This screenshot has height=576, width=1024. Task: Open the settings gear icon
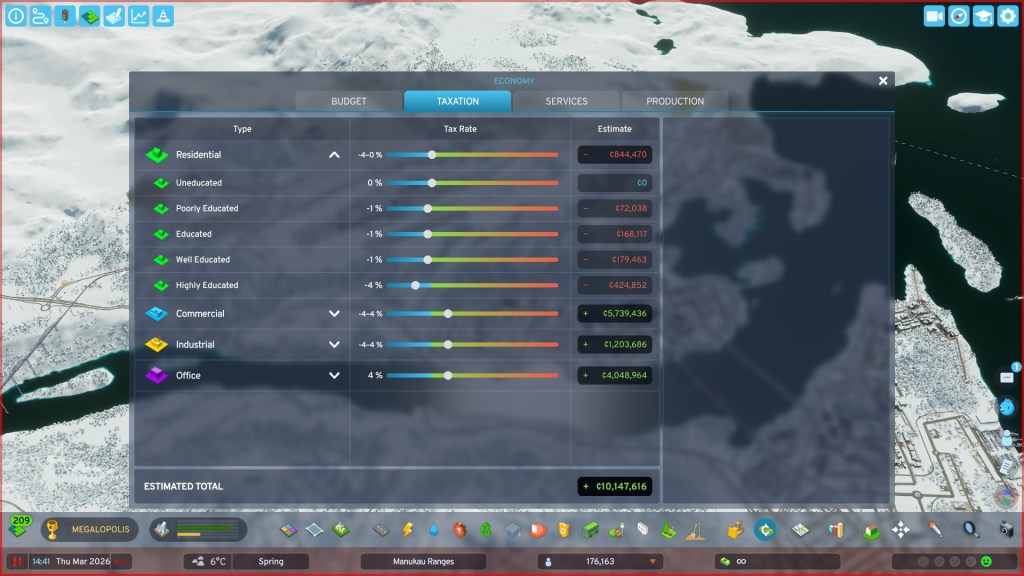1007,16
